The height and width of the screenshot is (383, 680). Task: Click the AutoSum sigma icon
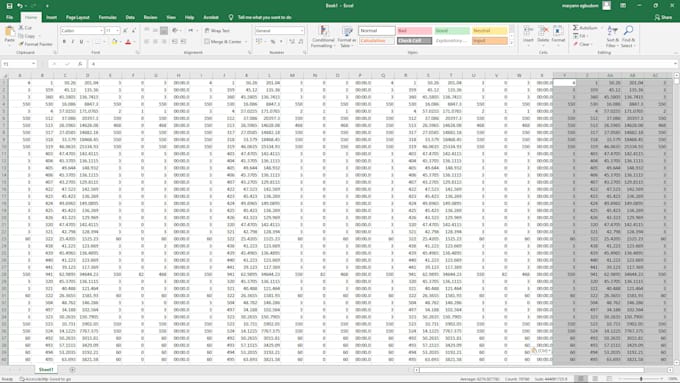[575, 28]
